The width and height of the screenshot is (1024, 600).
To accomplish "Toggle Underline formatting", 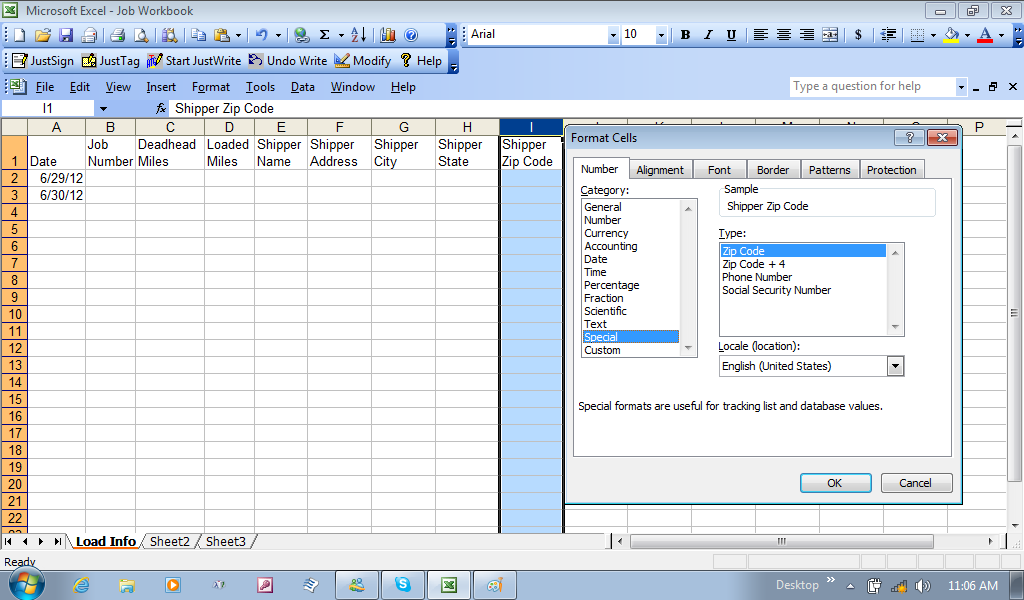I will click(x=731, y=35).
